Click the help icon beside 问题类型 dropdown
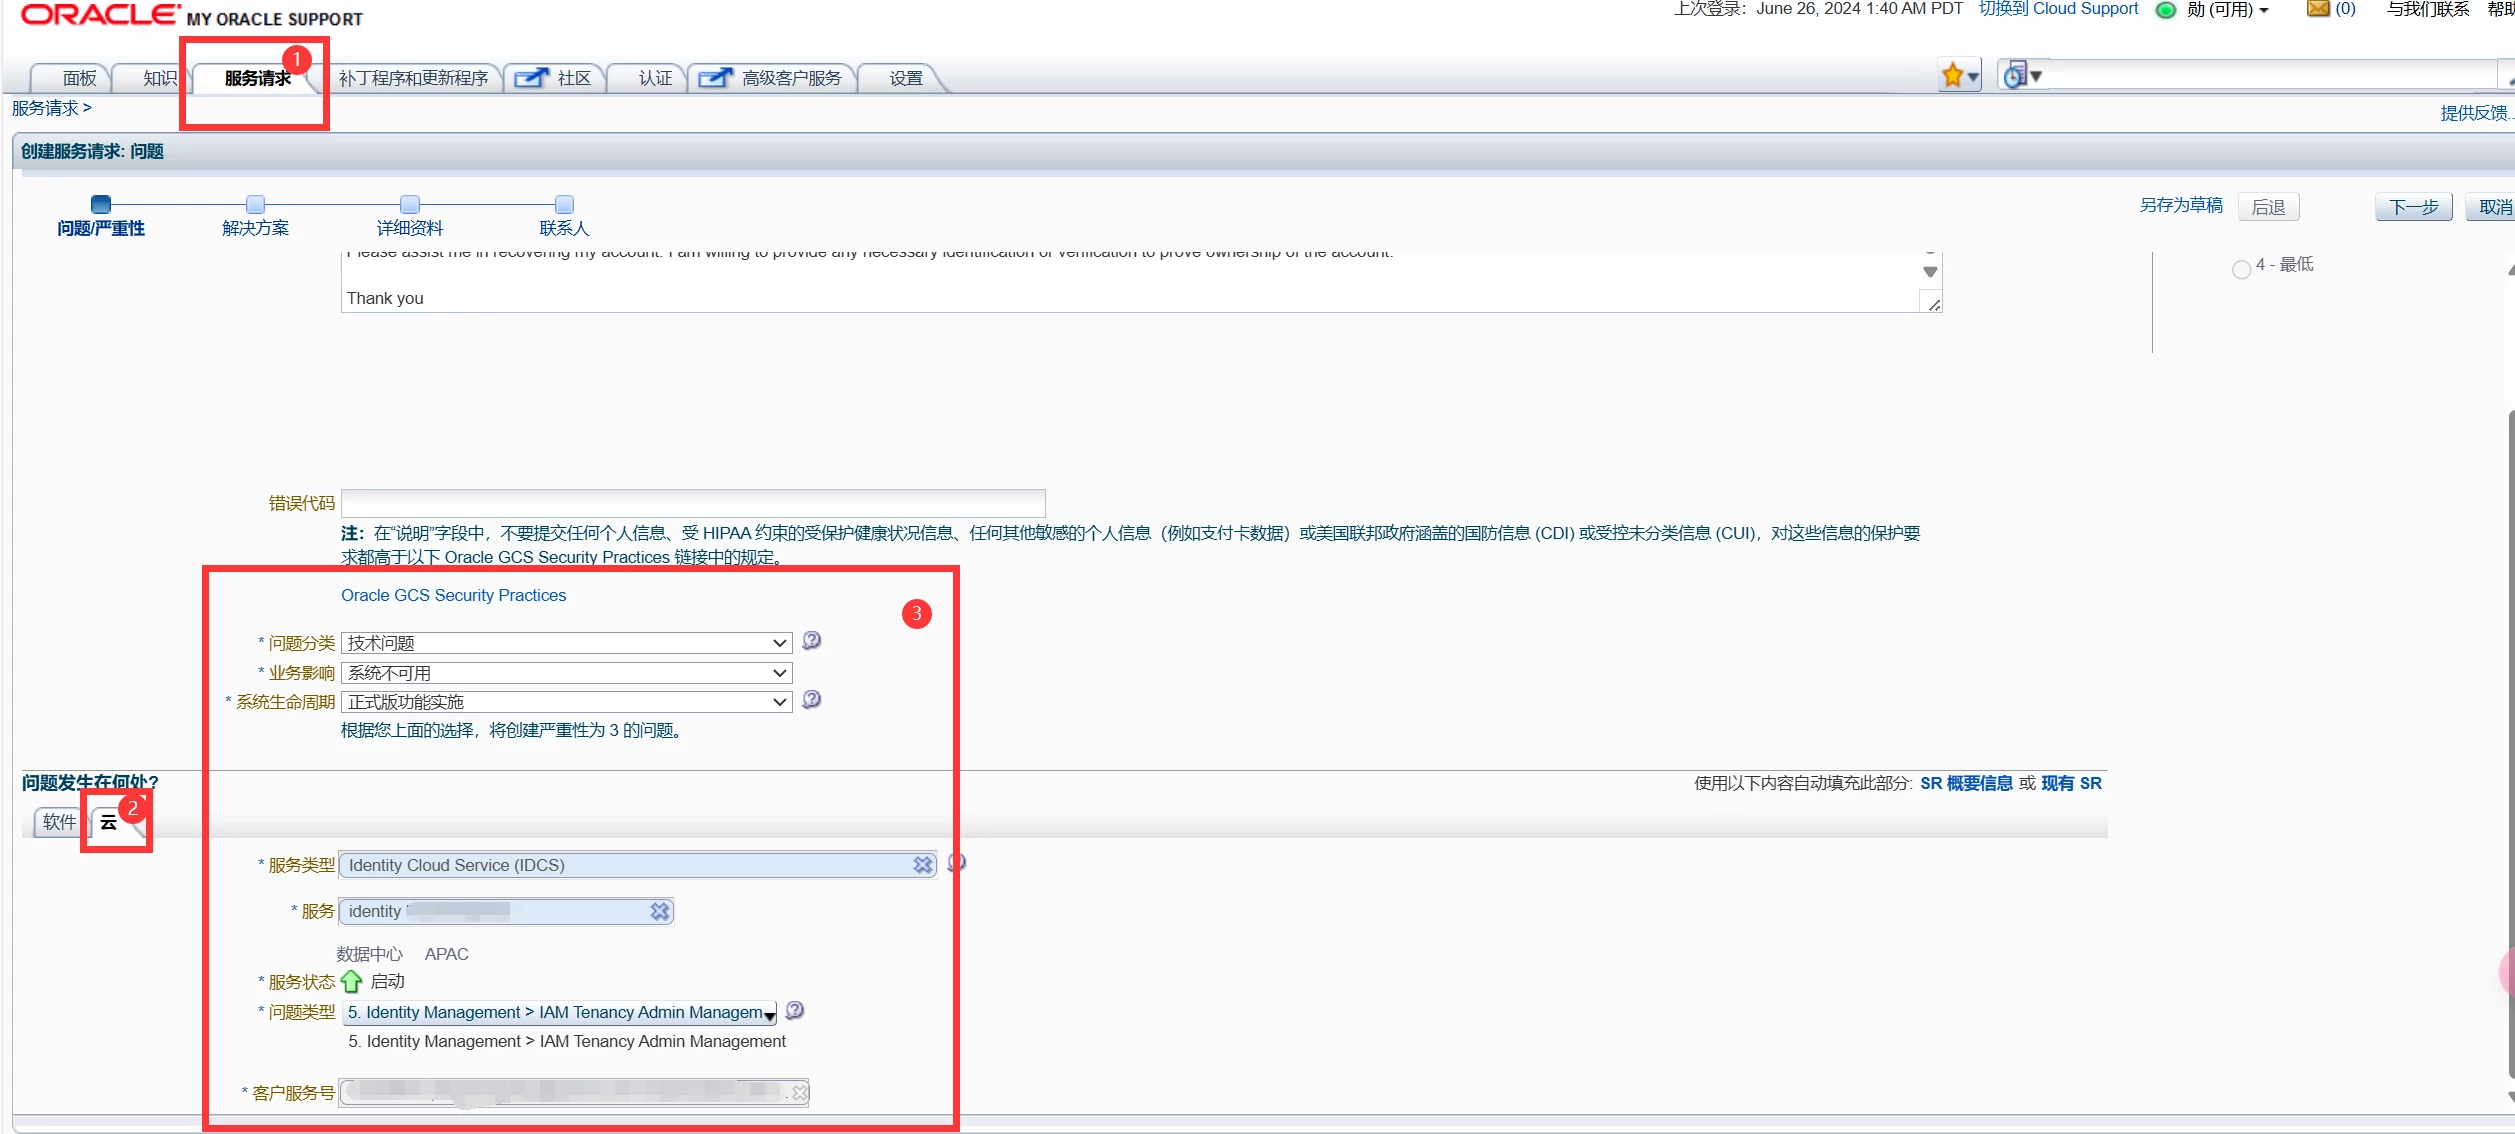2515x1134 pixels. pos(795,1011)
